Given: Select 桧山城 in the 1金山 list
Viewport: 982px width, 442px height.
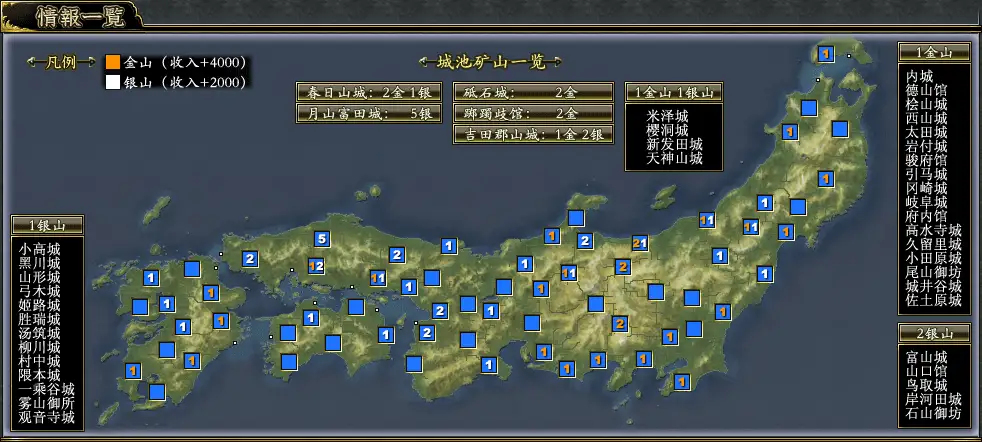Looking at the screenshot, I should coord(926,104).
